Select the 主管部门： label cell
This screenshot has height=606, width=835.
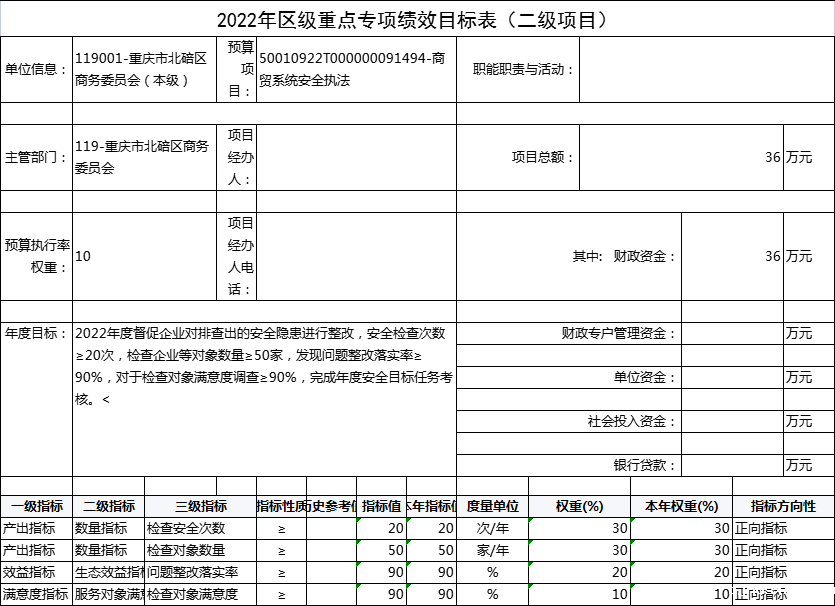click(x=36, y=158)
